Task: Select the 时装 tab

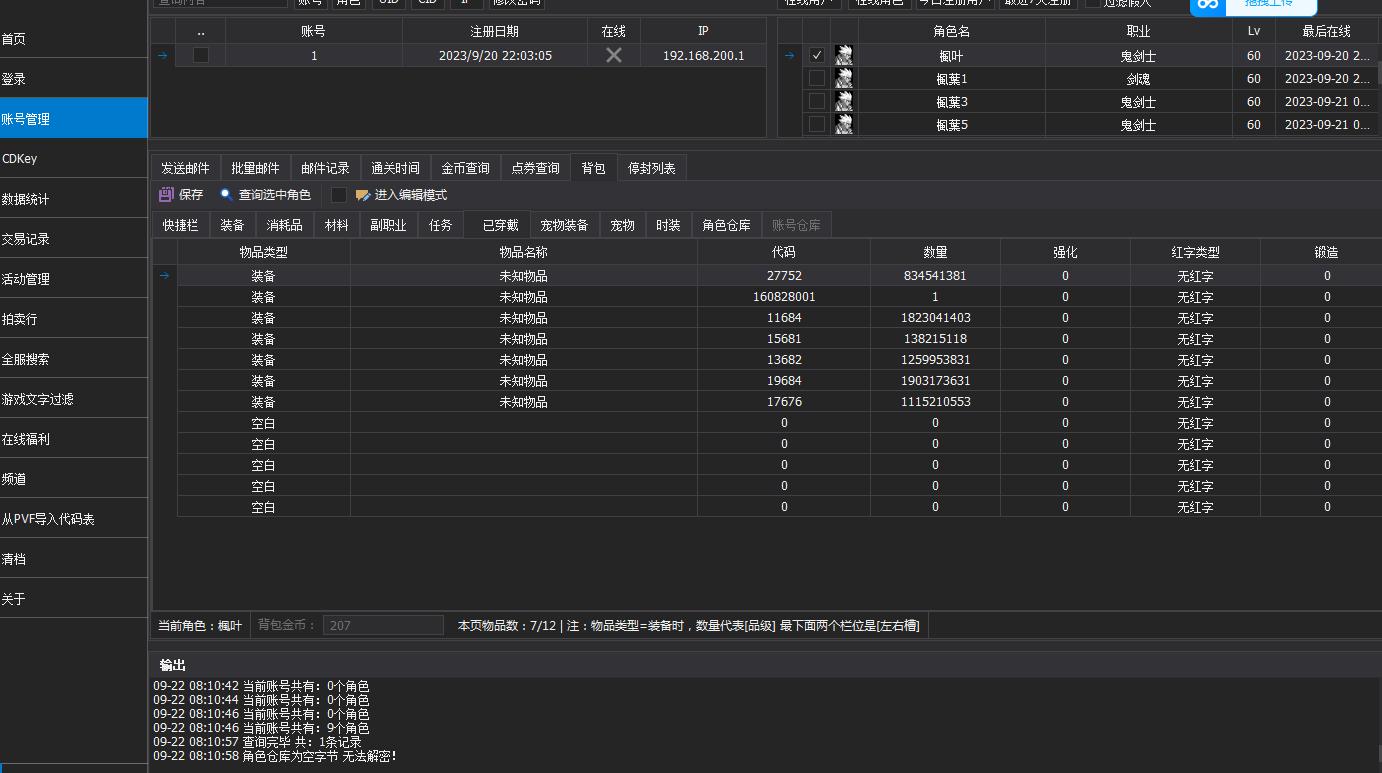Action: pyautogui.click(x=668, y=225)
